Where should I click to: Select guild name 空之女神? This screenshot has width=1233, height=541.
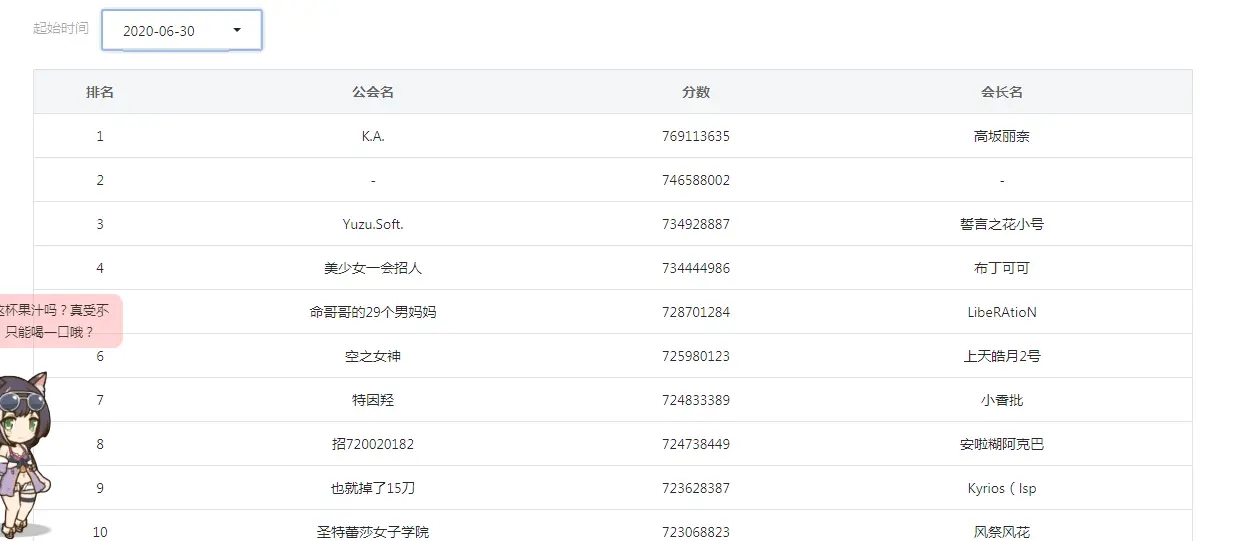(373, 356)
